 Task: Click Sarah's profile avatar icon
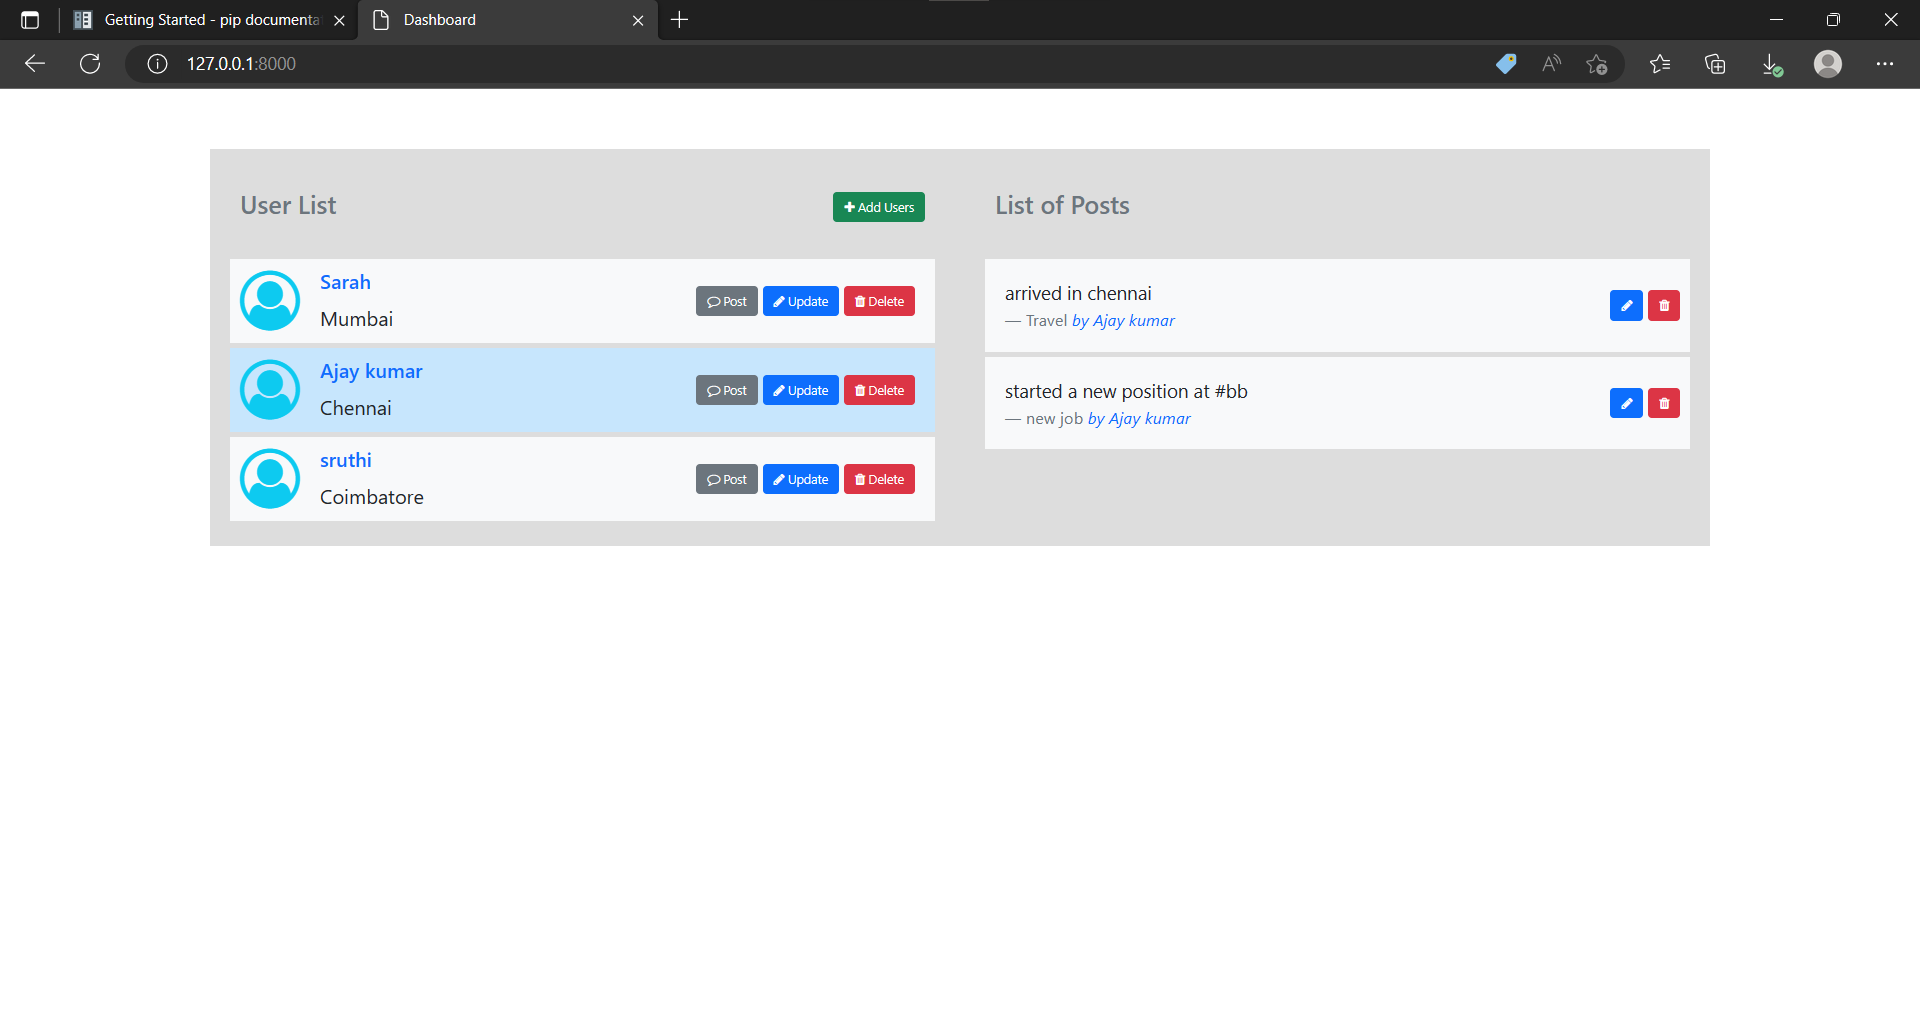pos(269,300)
